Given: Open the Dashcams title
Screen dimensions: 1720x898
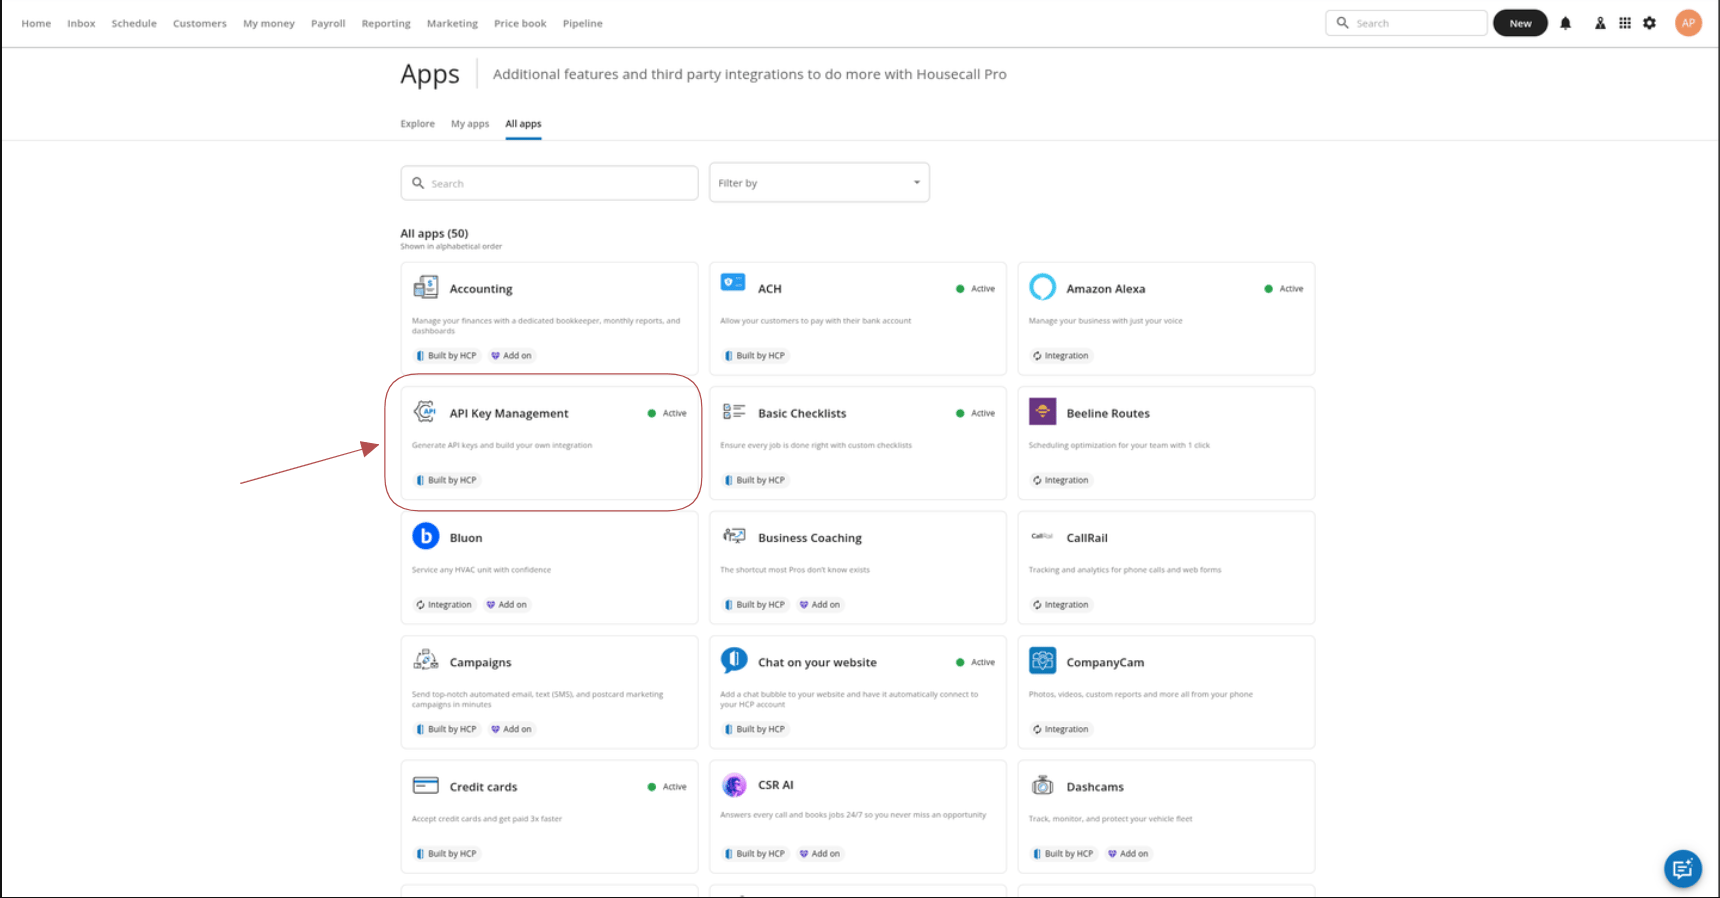Looking at the screenshot, I should (x=1095, y=787).
